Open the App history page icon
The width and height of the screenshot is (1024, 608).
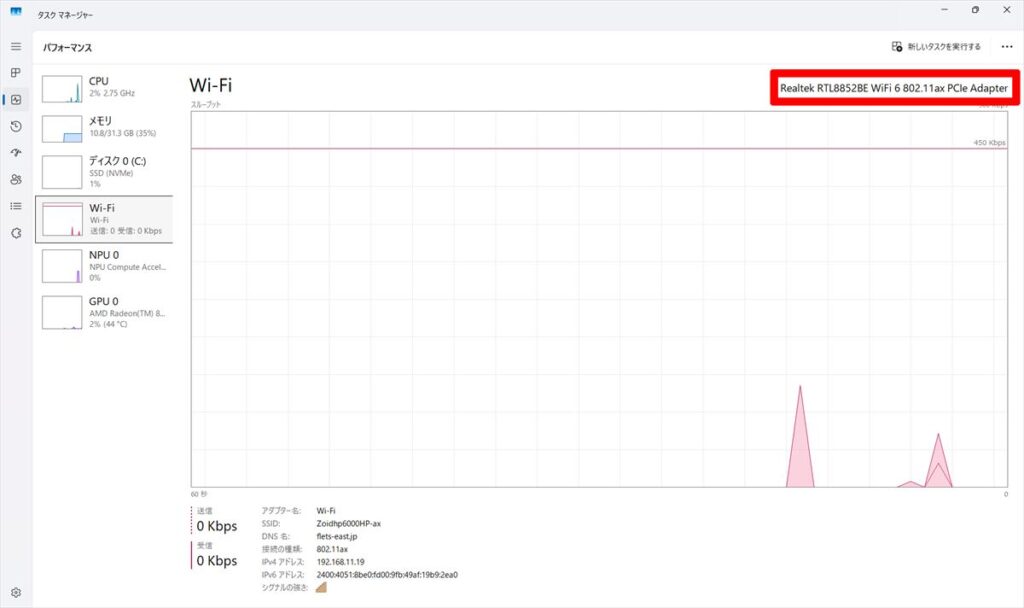pos(15,126)
